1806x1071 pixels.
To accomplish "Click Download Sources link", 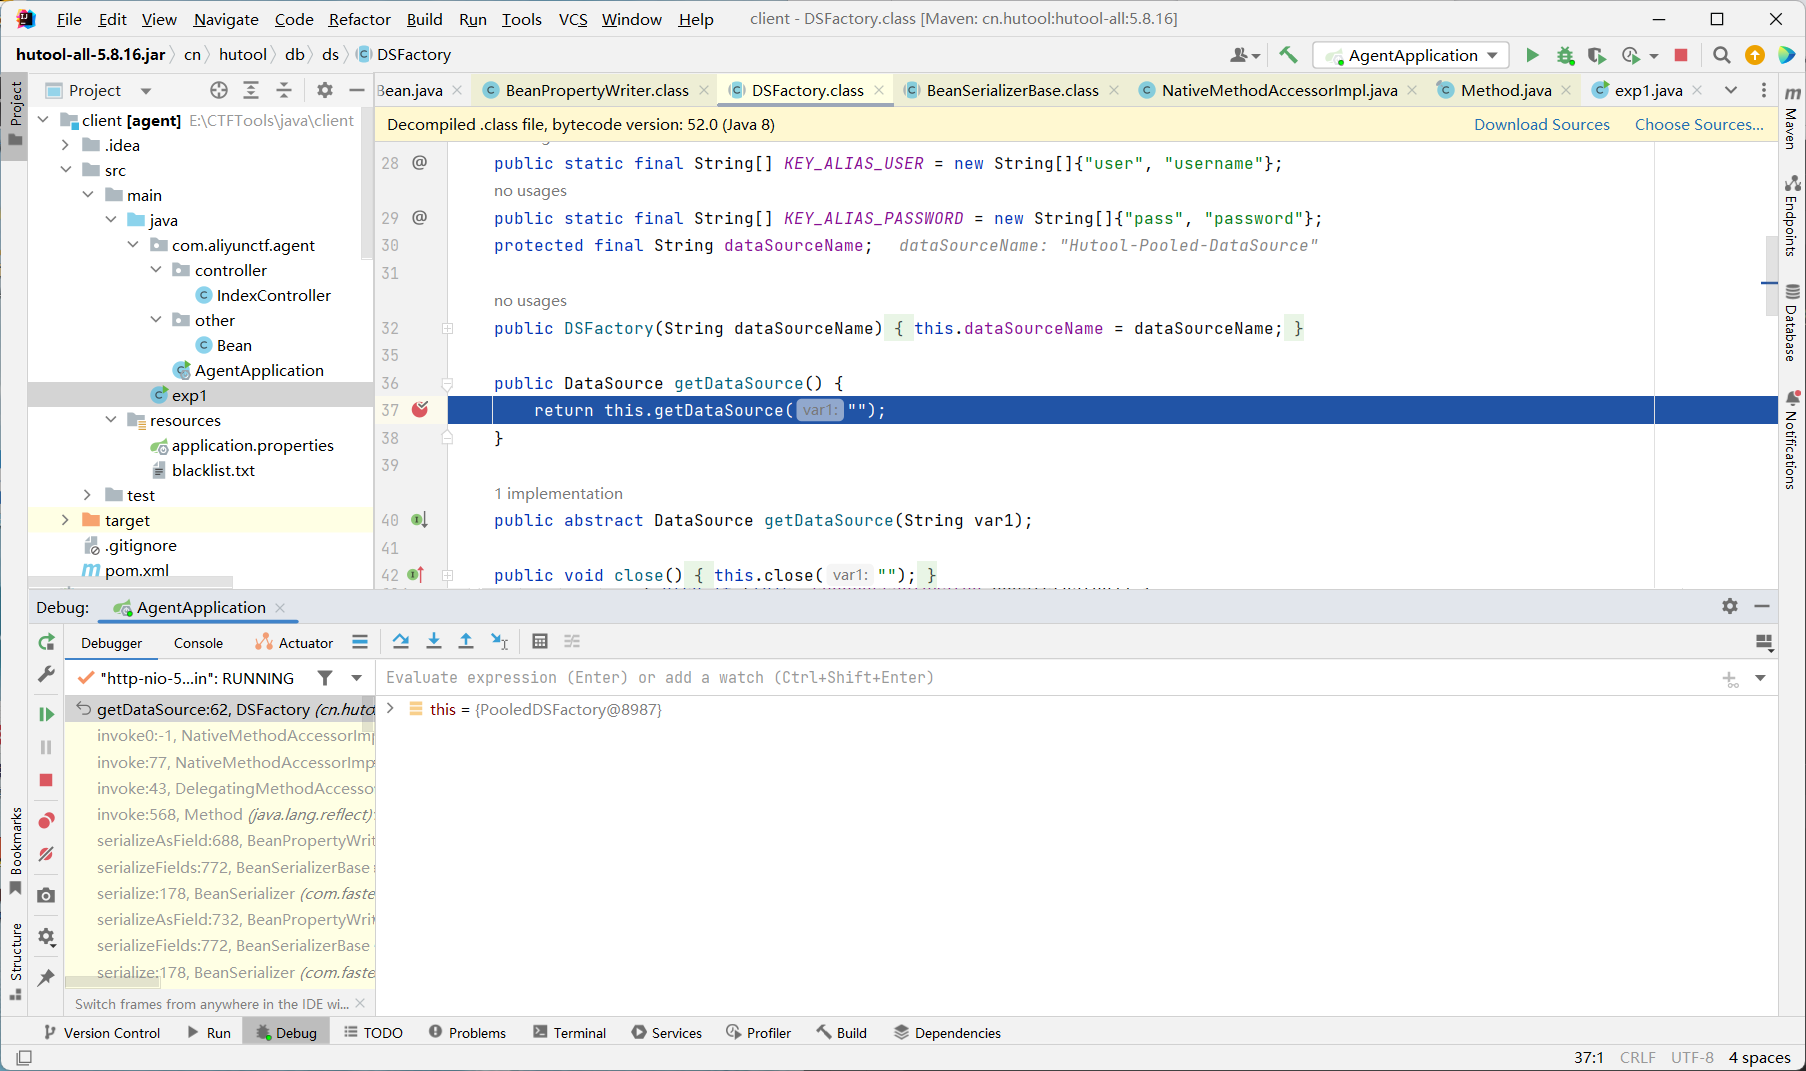I will pos(1541,124).
